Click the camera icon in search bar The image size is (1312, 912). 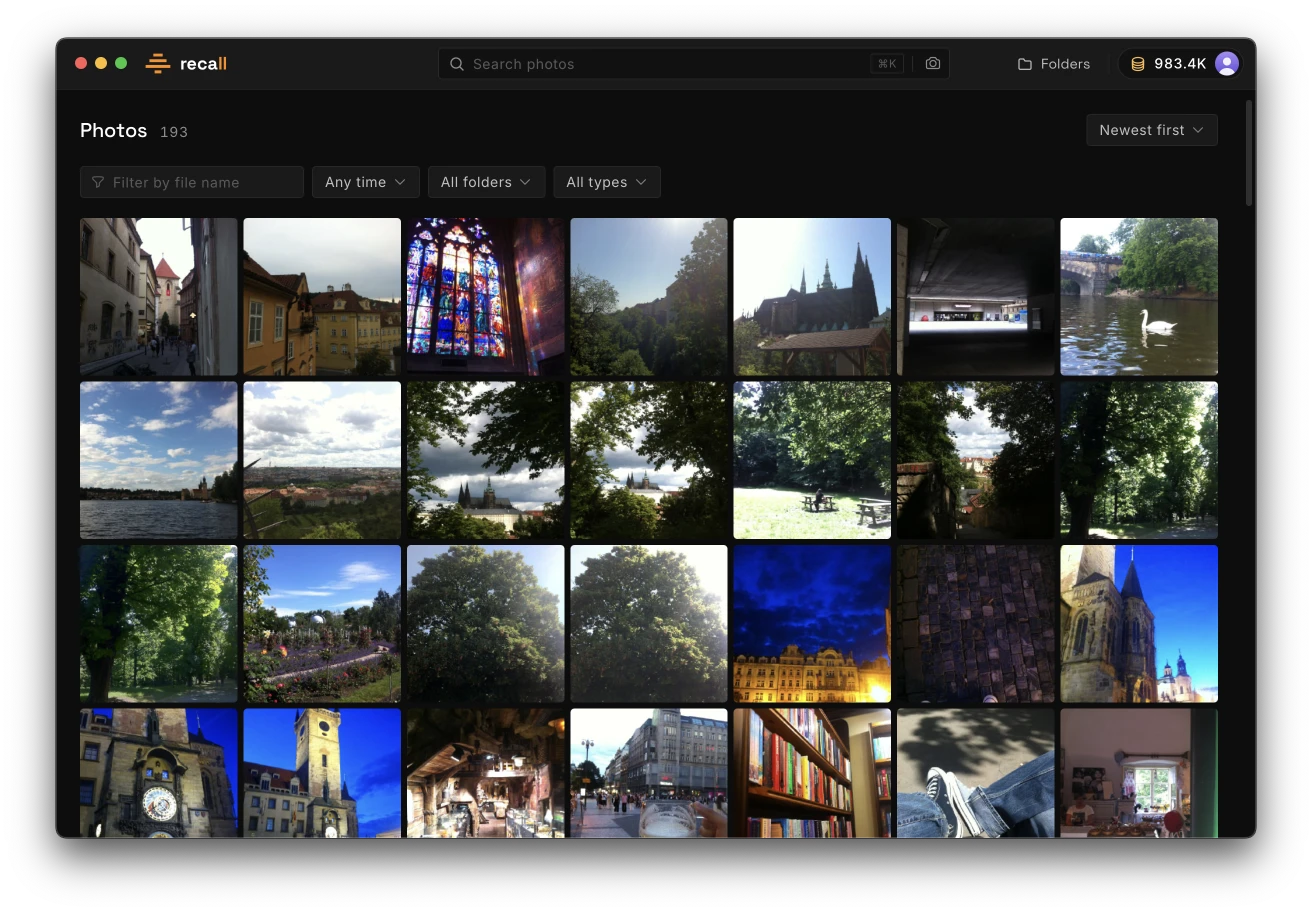932,64
